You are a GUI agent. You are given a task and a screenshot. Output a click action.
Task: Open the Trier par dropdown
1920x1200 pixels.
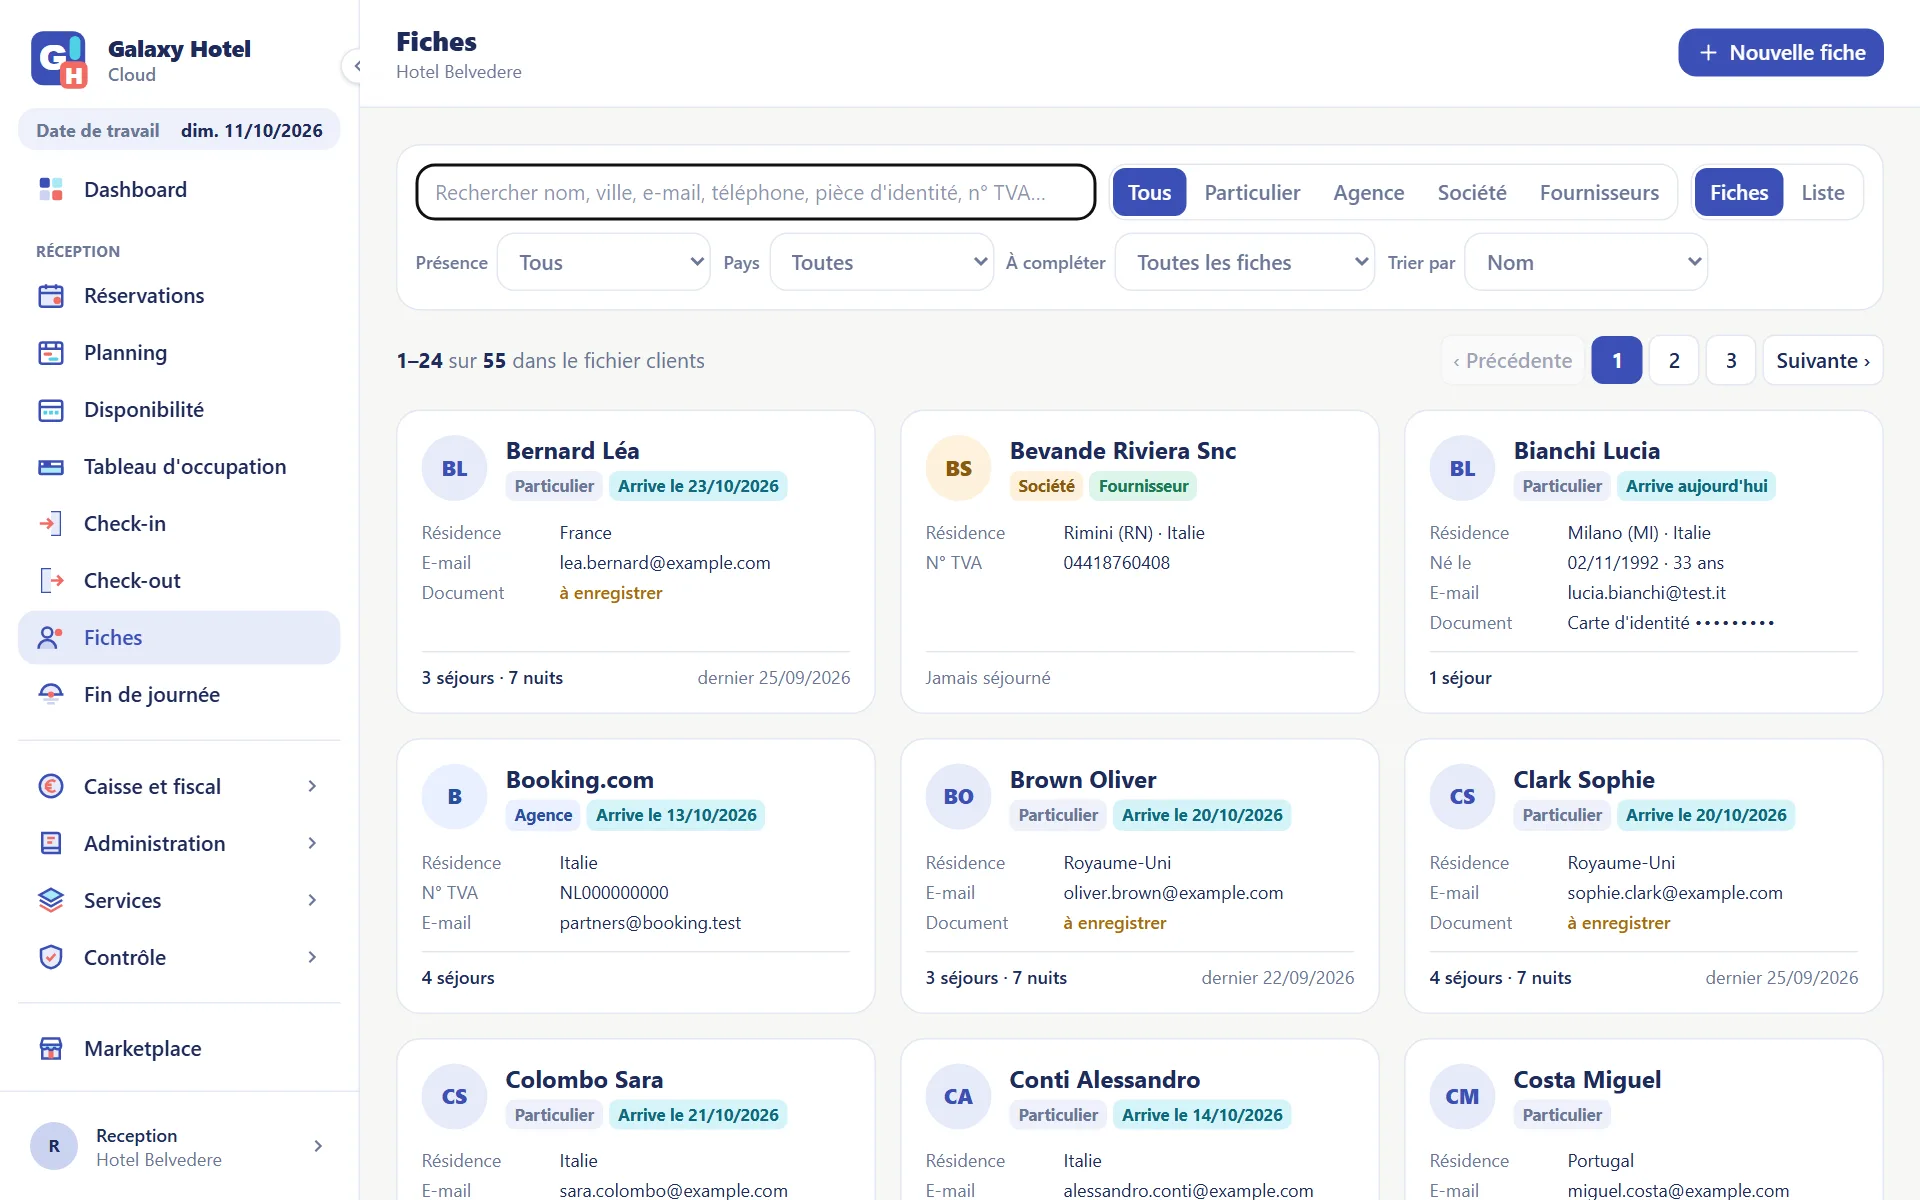(x=1586, y=262)
